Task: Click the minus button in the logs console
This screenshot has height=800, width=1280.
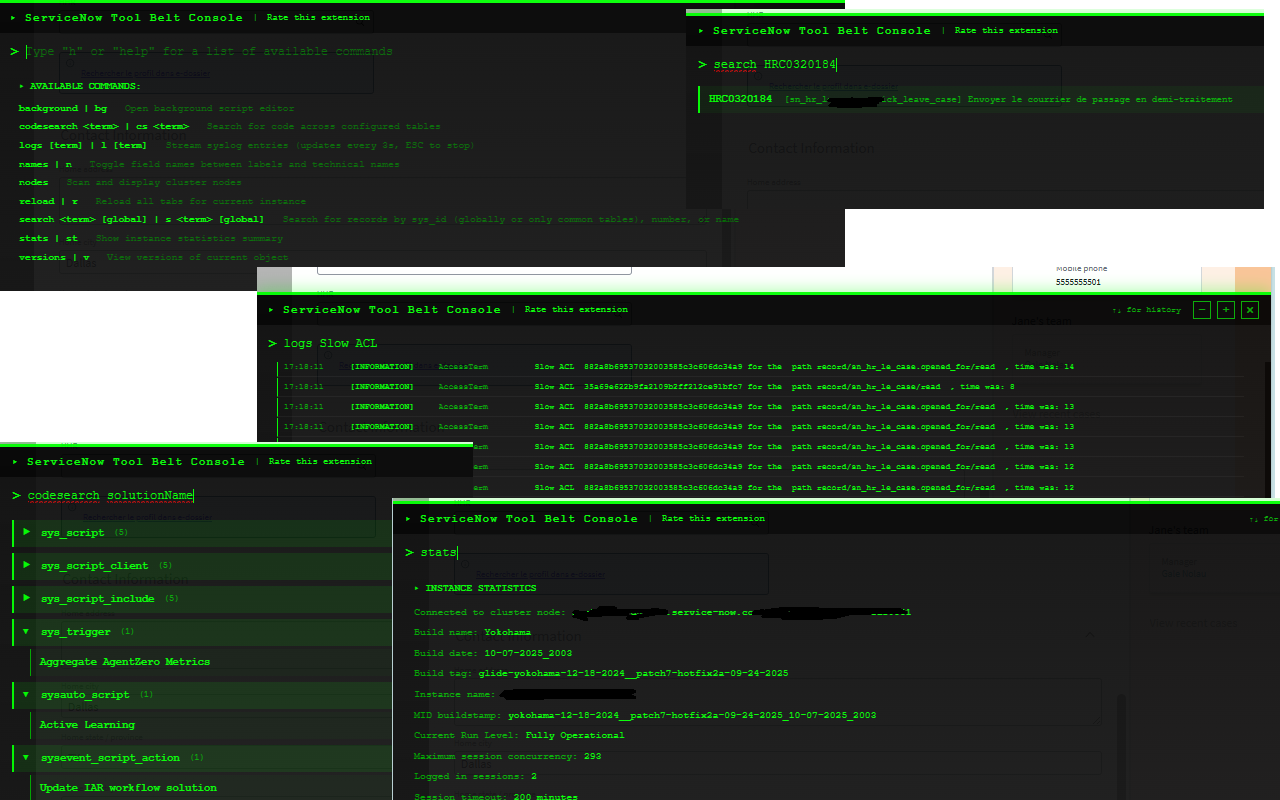Action: 1202,310
